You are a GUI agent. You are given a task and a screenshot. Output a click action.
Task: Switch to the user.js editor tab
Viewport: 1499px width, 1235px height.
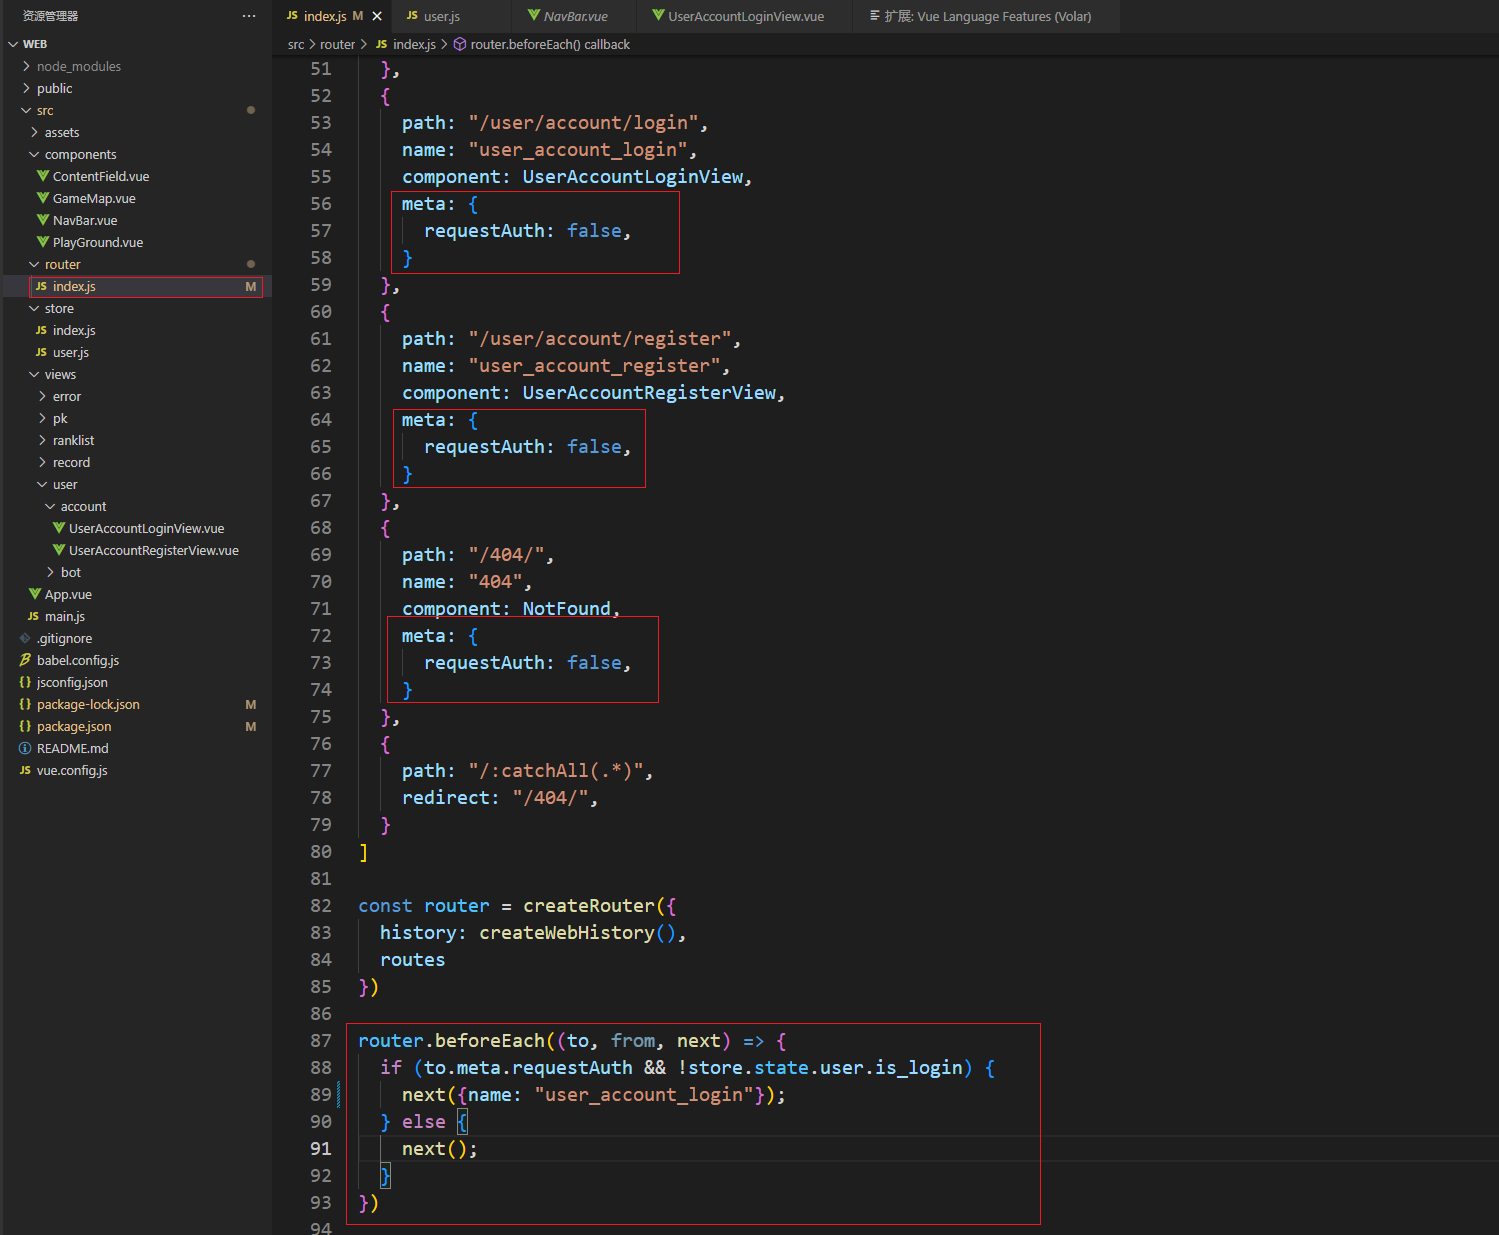(x=441, y=16)
